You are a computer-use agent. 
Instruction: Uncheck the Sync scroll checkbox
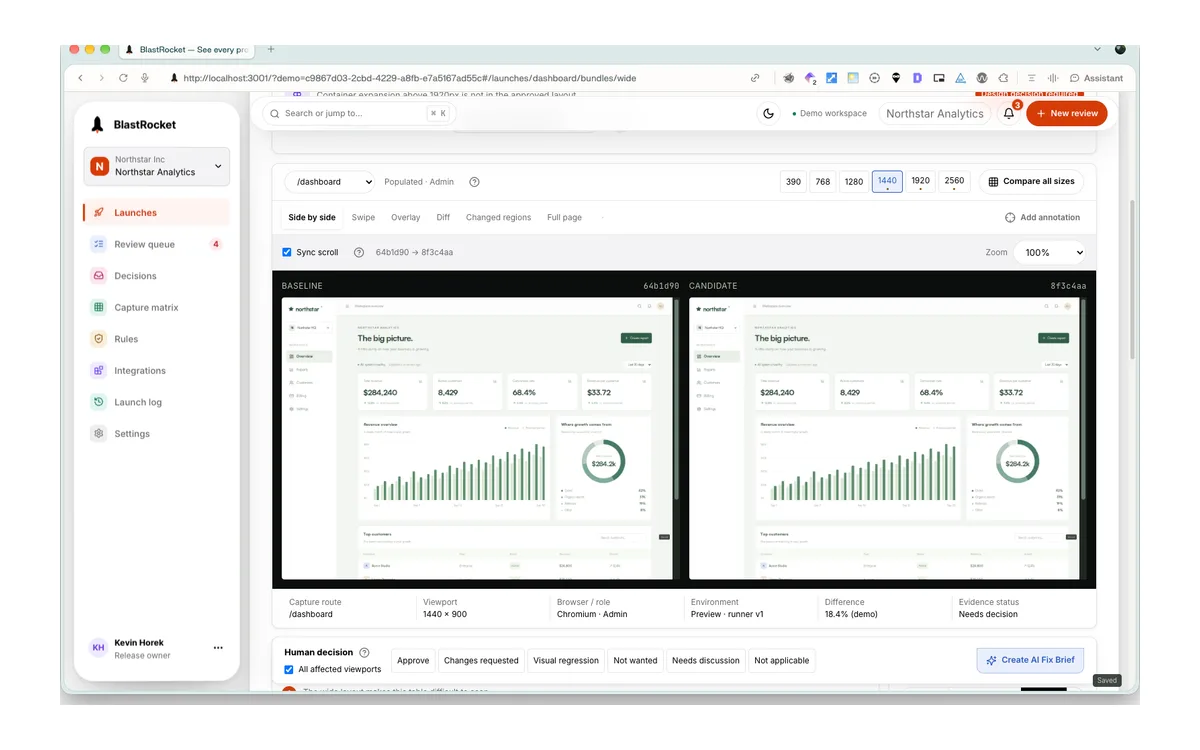tap(287, 253)
